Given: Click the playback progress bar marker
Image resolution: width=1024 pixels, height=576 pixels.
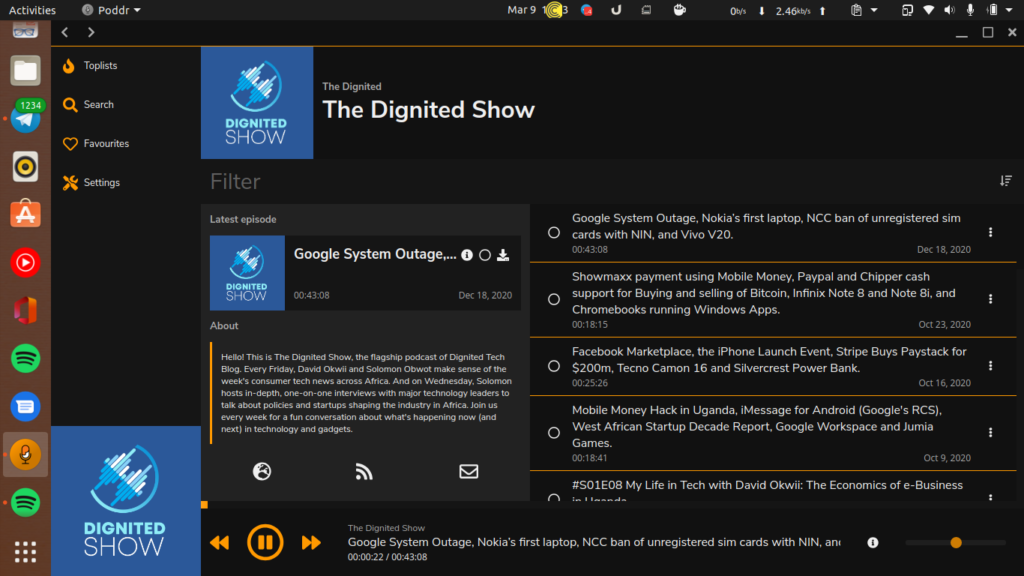Looking at the screenshot, I should (x=204, y=505).
